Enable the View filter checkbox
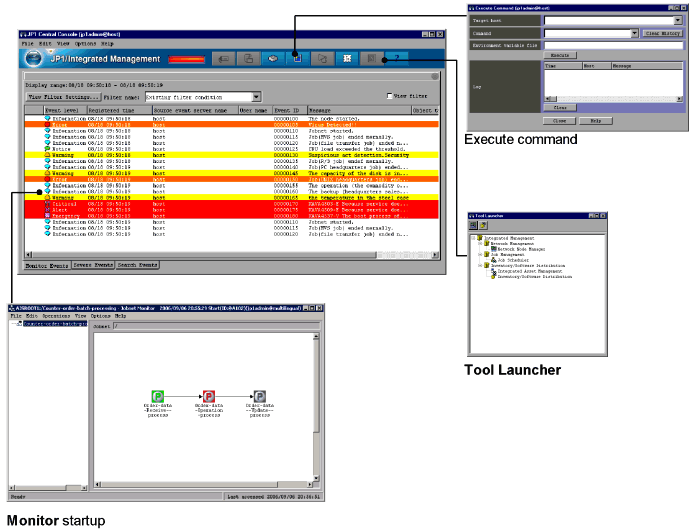 tap(389, 96)
